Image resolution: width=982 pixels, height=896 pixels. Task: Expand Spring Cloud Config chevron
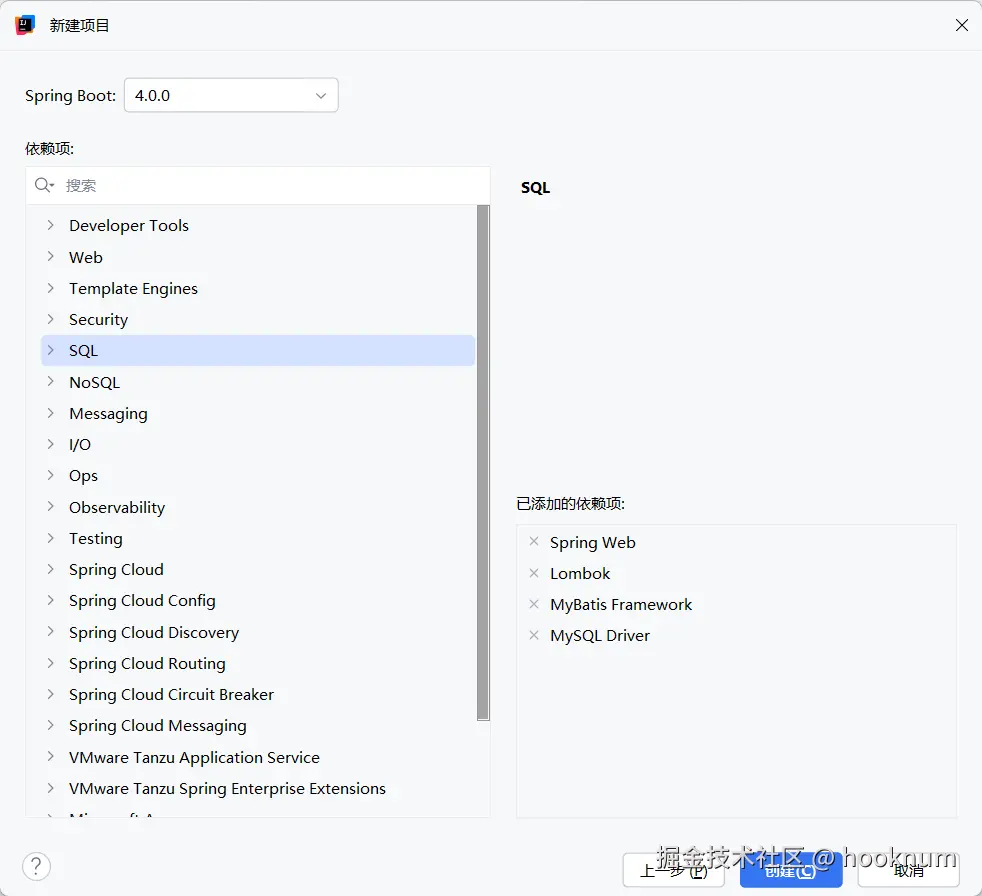[x=51, y=600]
